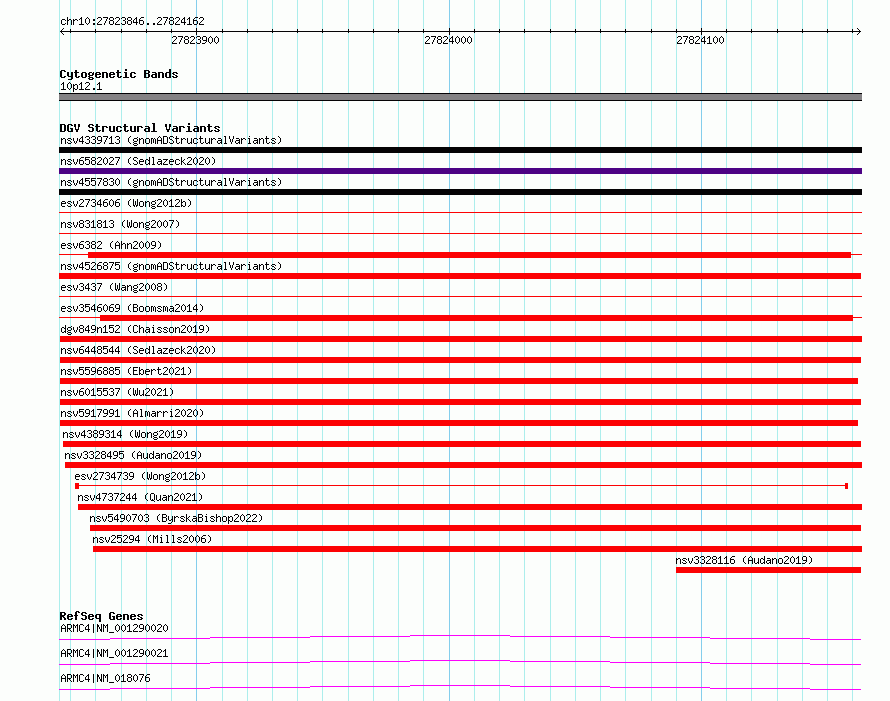Open variant nsv831813 (Wong2007)

[x=120, y=224]
